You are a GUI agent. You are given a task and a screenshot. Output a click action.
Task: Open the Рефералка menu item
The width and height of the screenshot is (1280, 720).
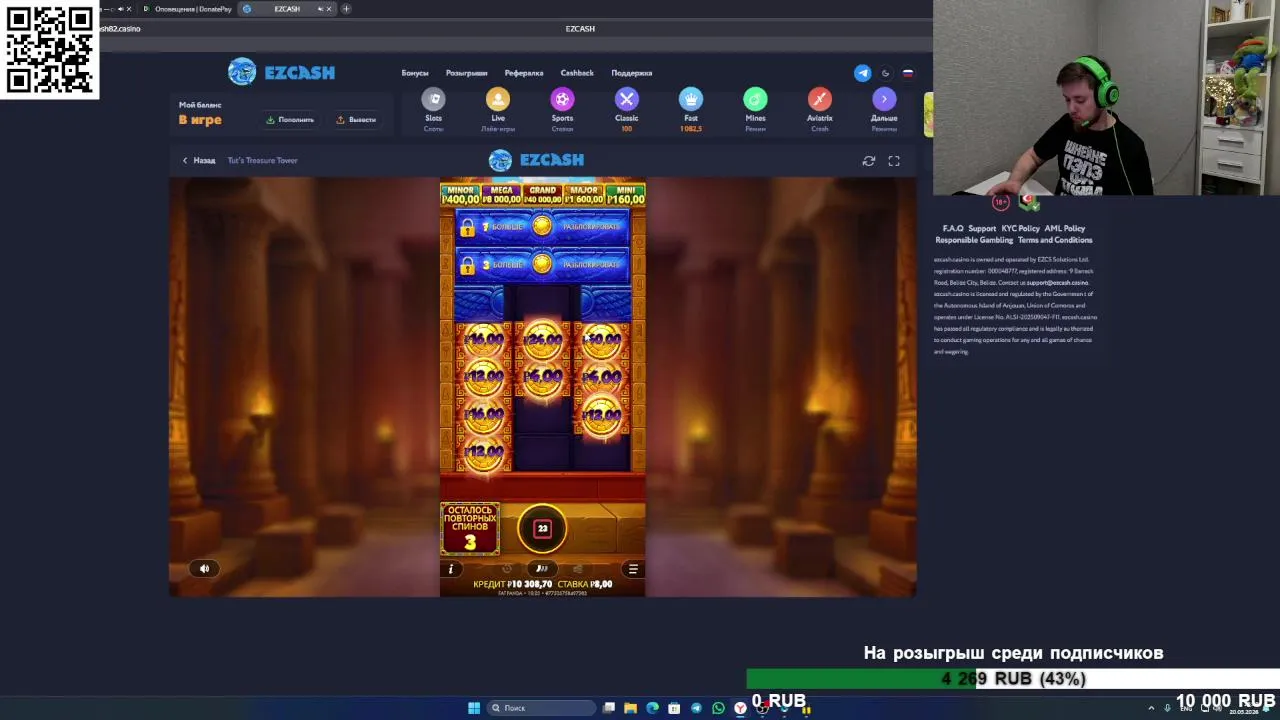coord(524,73)
